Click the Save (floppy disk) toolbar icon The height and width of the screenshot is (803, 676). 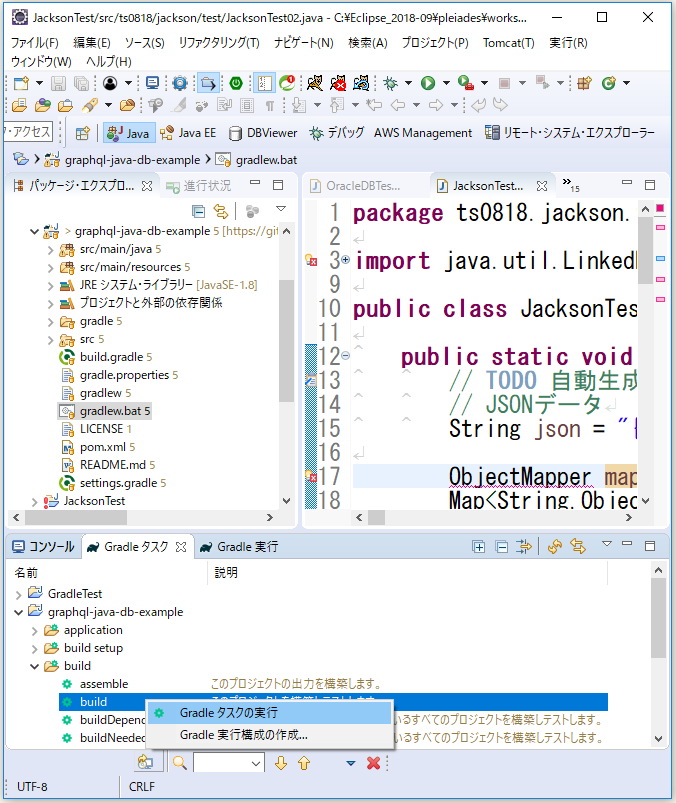(58, 83)
